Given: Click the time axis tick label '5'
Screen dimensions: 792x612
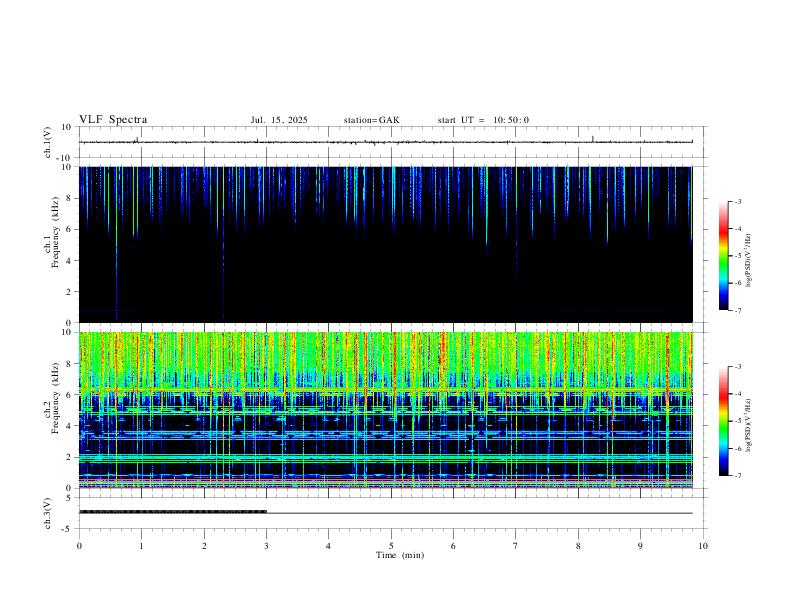Looking at the screenshot, I should point(391,546).
